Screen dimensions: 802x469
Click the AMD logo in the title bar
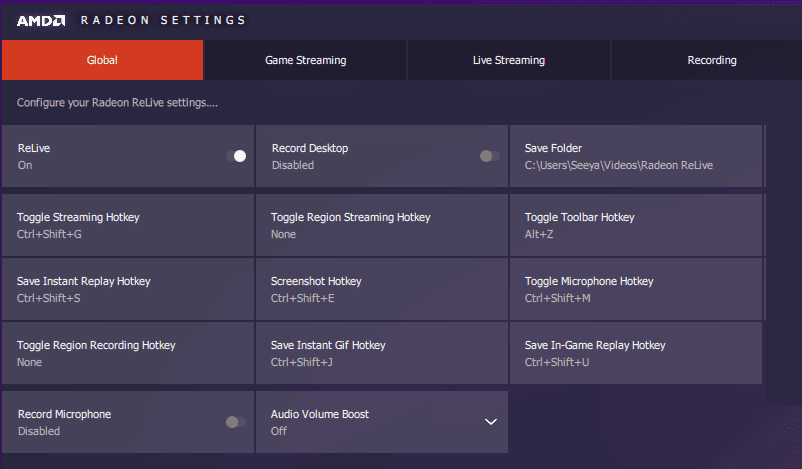(x=41, y=20)
